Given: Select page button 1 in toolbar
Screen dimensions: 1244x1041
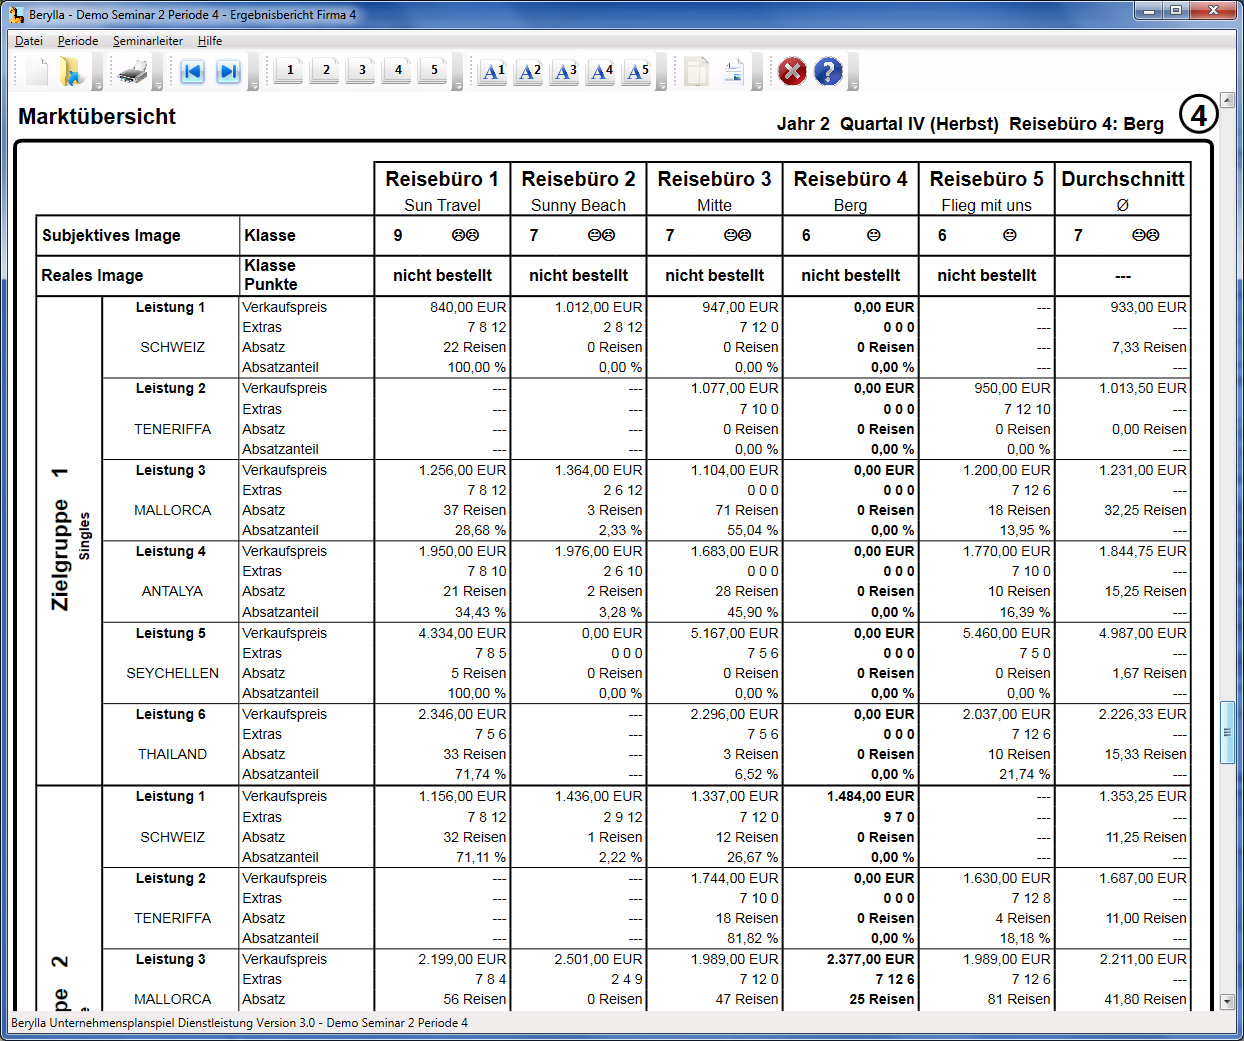Looking at the screenshot, I should coord(290,70).
